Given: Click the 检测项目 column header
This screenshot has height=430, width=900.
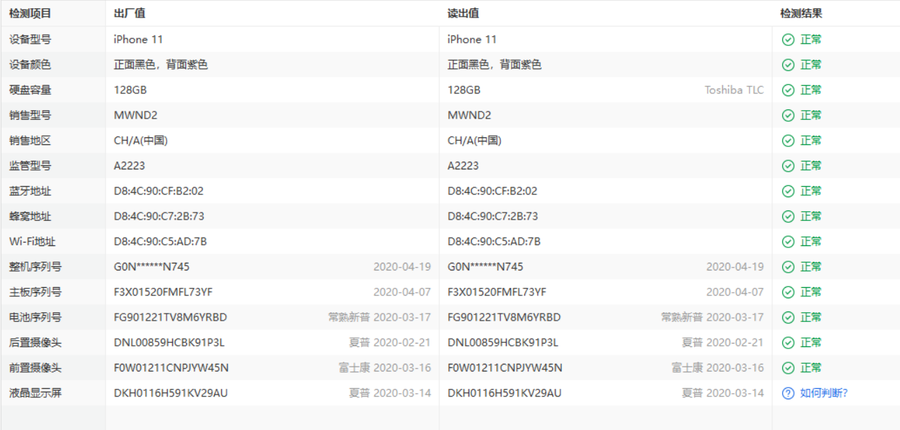Looking at the screenshot, I should coord(30,13).
